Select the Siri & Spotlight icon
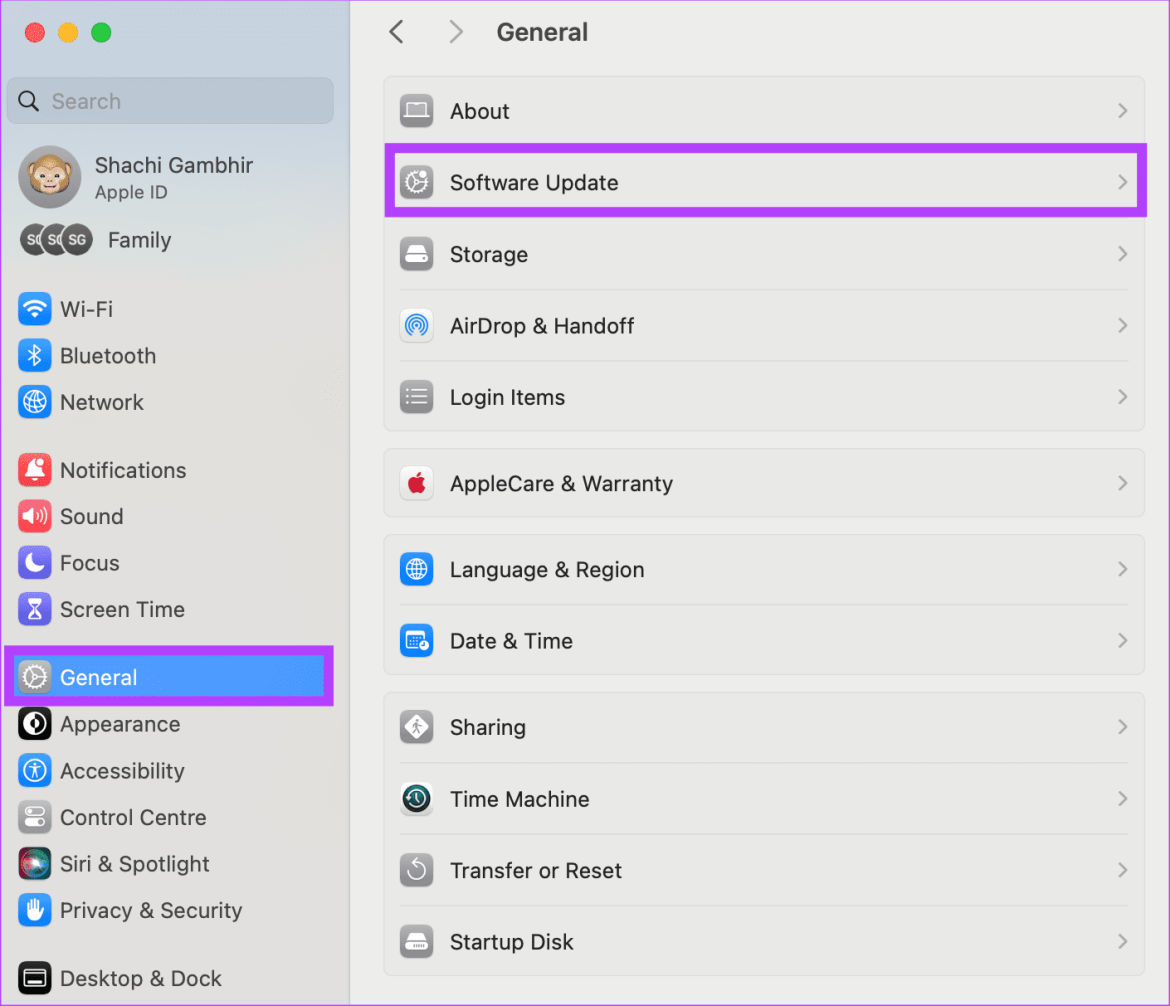 [x=35, y=864]
